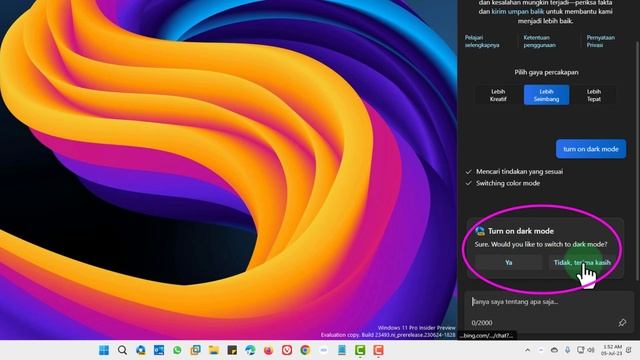This screenshot has width=640, height=360.
Task: Launch Microsoft Edge from the taskbar
Action: pyautogui.click(x=250, y=350)
